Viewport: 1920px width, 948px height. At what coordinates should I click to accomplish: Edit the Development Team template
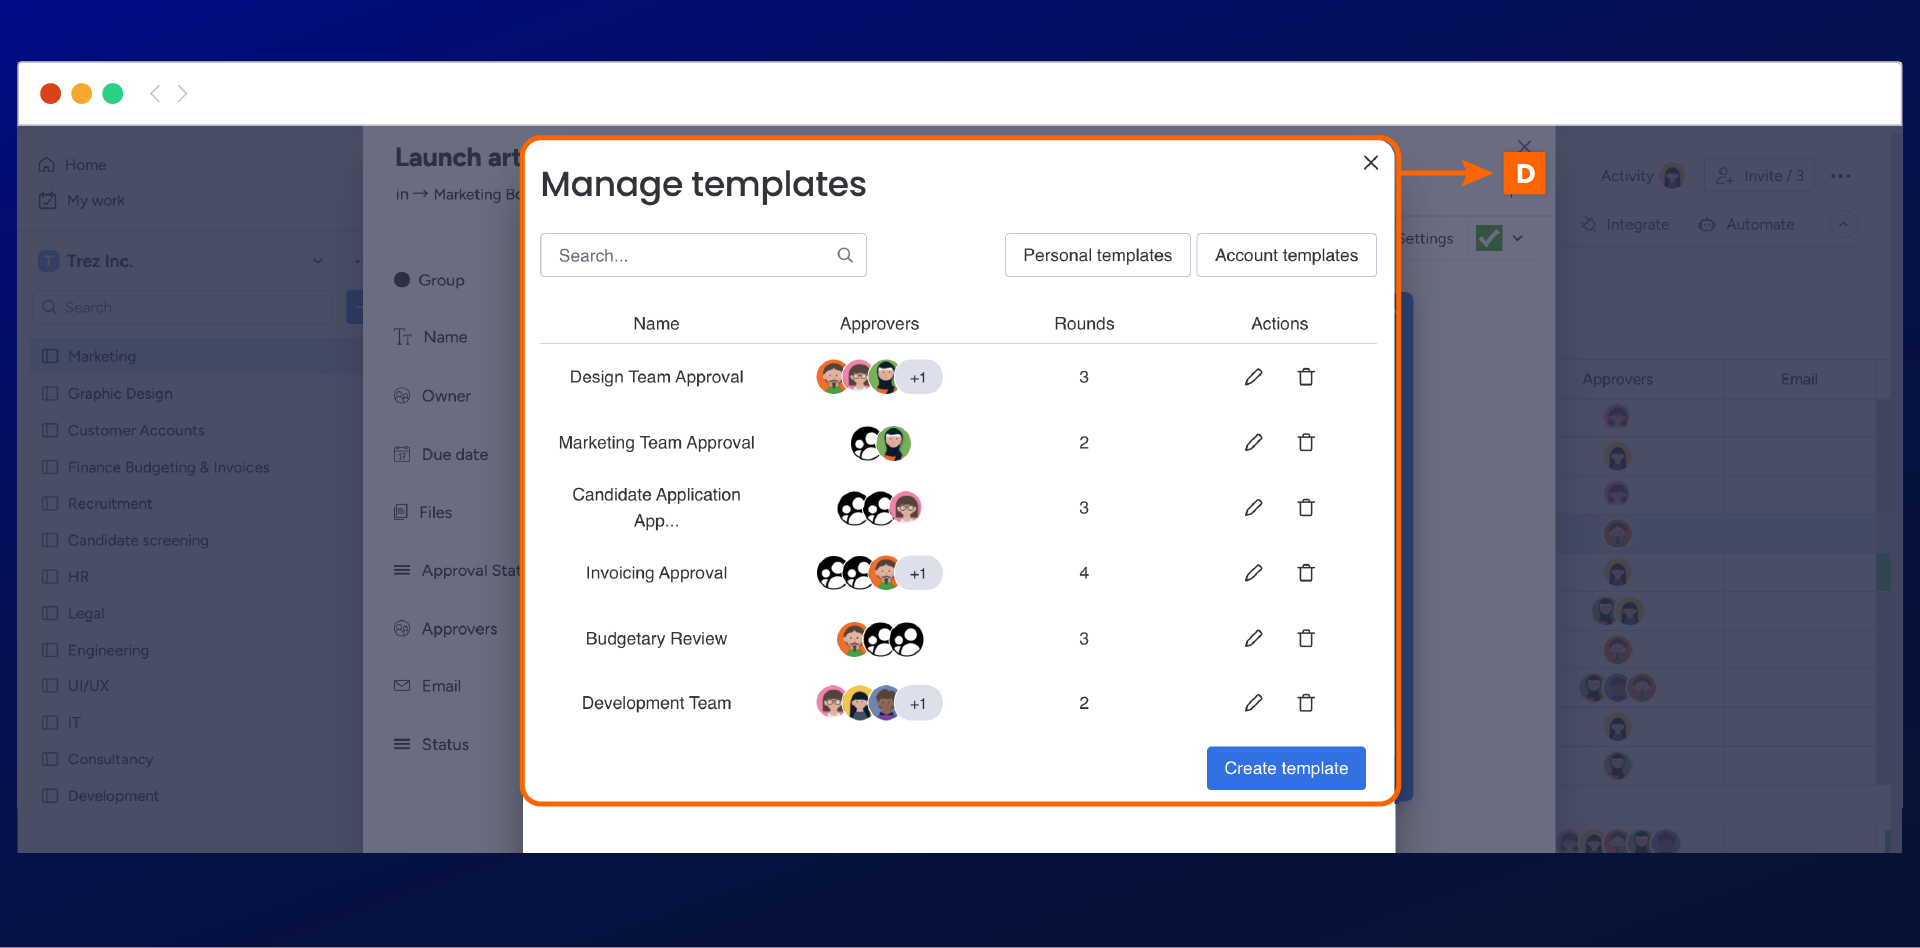pyautogui.click(x=1253, y=703)
